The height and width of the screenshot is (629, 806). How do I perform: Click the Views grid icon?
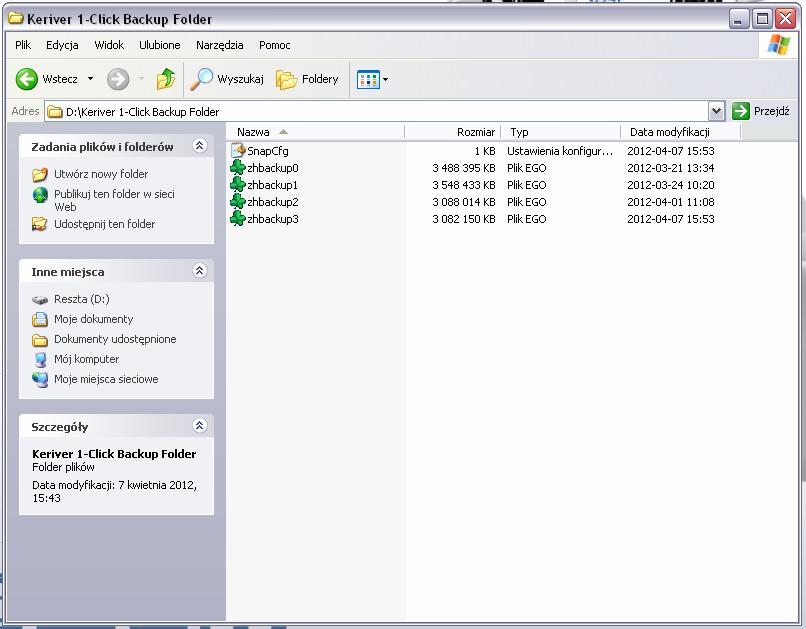368,80
